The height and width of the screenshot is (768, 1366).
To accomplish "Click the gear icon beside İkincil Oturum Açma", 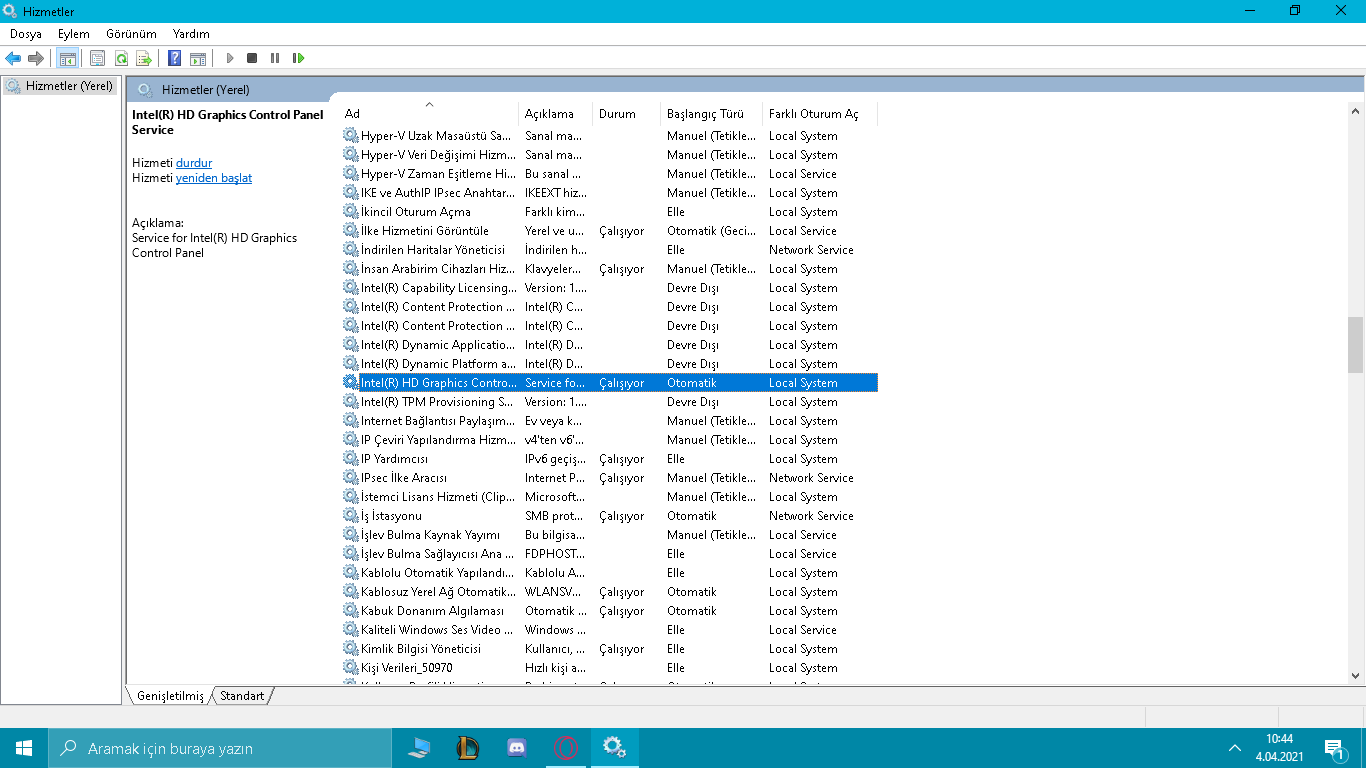I will (x=351, y=212).
